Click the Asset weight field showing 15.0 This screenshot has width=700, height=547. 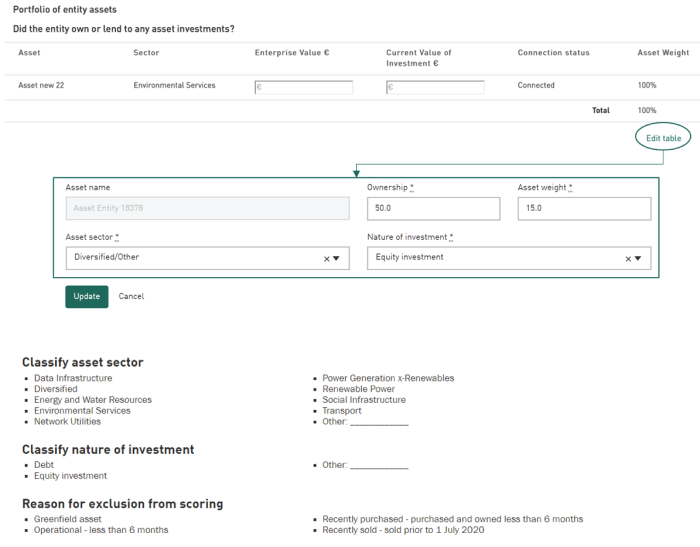pos(584,208)
